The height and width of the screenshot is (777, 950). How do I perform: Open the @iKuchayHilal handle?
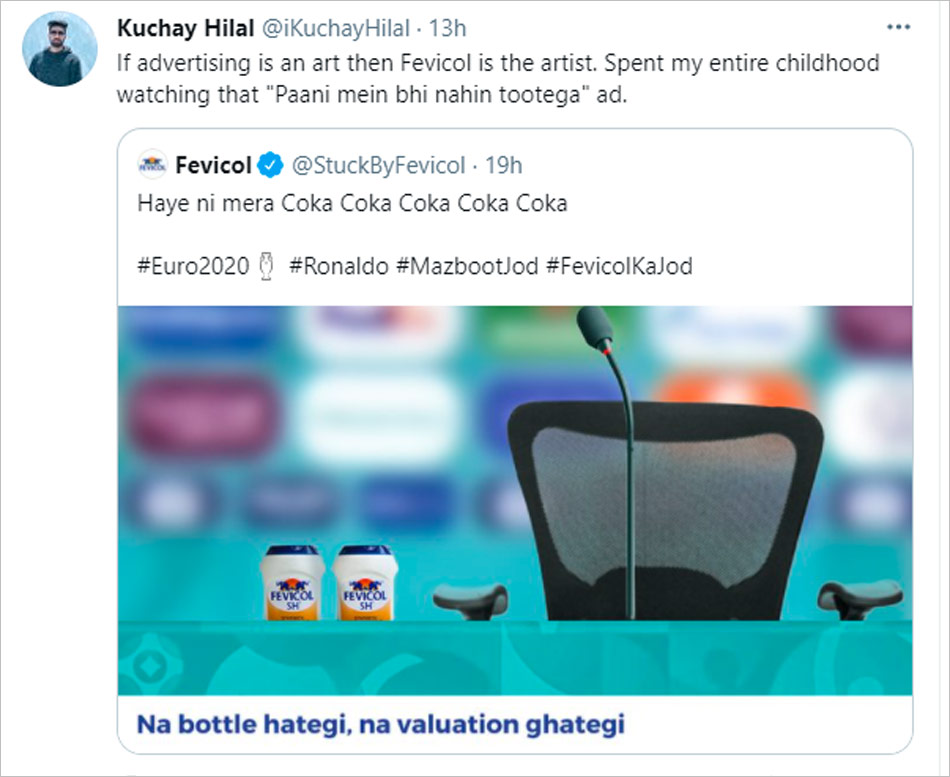click(338, 29)
